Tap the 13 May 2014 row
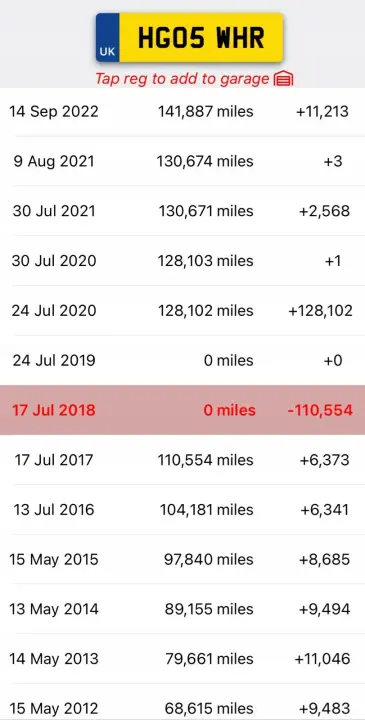Screen dimensions: 365x720 coord(182,609)
